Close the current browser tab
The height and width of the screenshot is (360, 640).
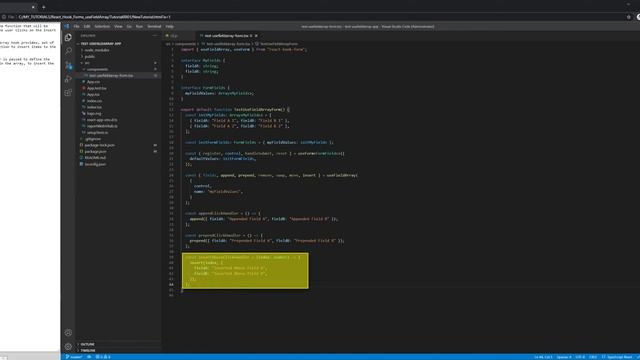[x=33, y=7]
